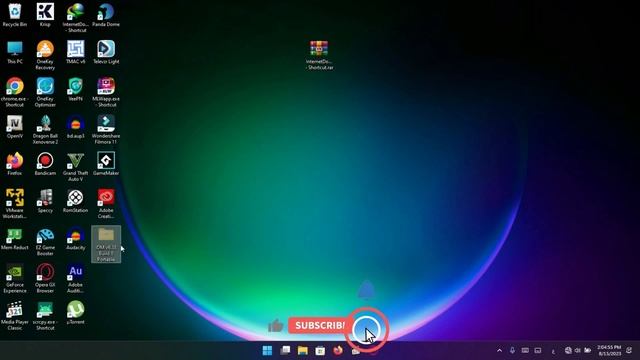The height and width of the screenshot is (360, 640).
Task: Open Task View from the taskbar
Action: coord(285,350)
